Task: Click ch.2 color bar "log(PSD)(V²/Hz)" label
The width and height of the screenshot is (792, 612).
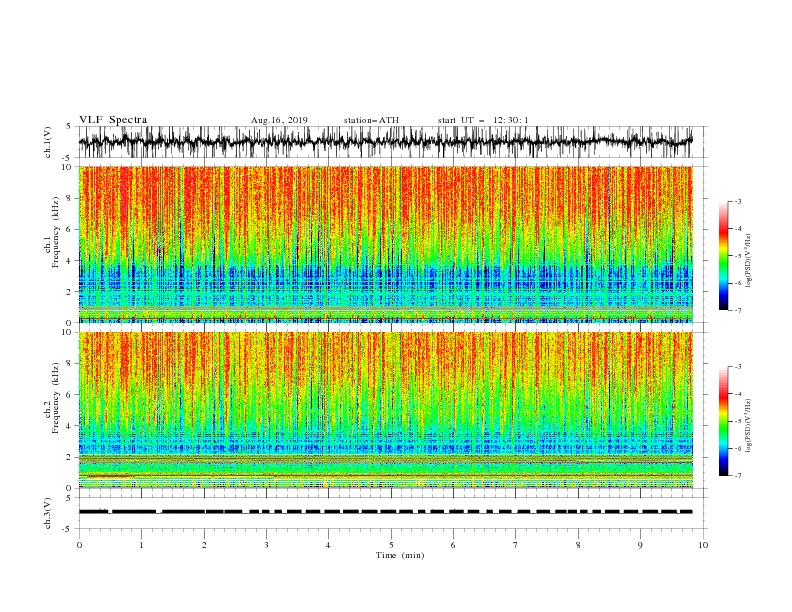Action: [x=749, y=425]
